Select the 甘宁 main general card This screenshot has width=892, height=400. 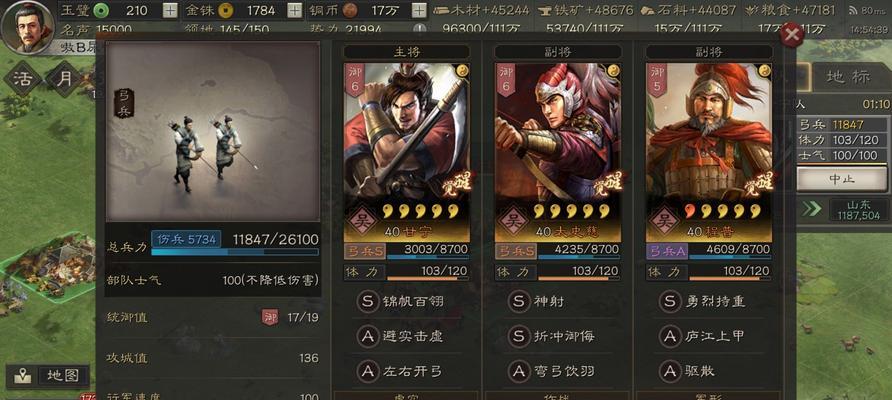pyautogui.click(x=407, y=152)
